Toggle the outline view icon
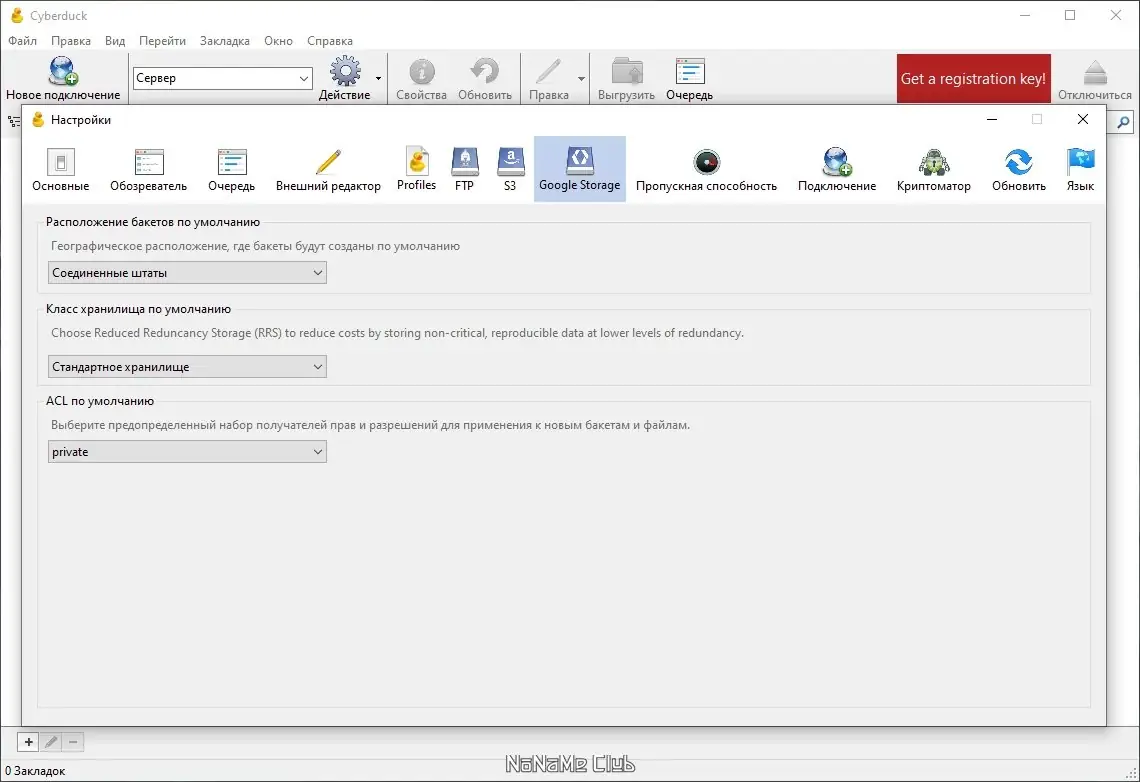This screenshot has width=1140, height=782. click(x=14, y=121)
